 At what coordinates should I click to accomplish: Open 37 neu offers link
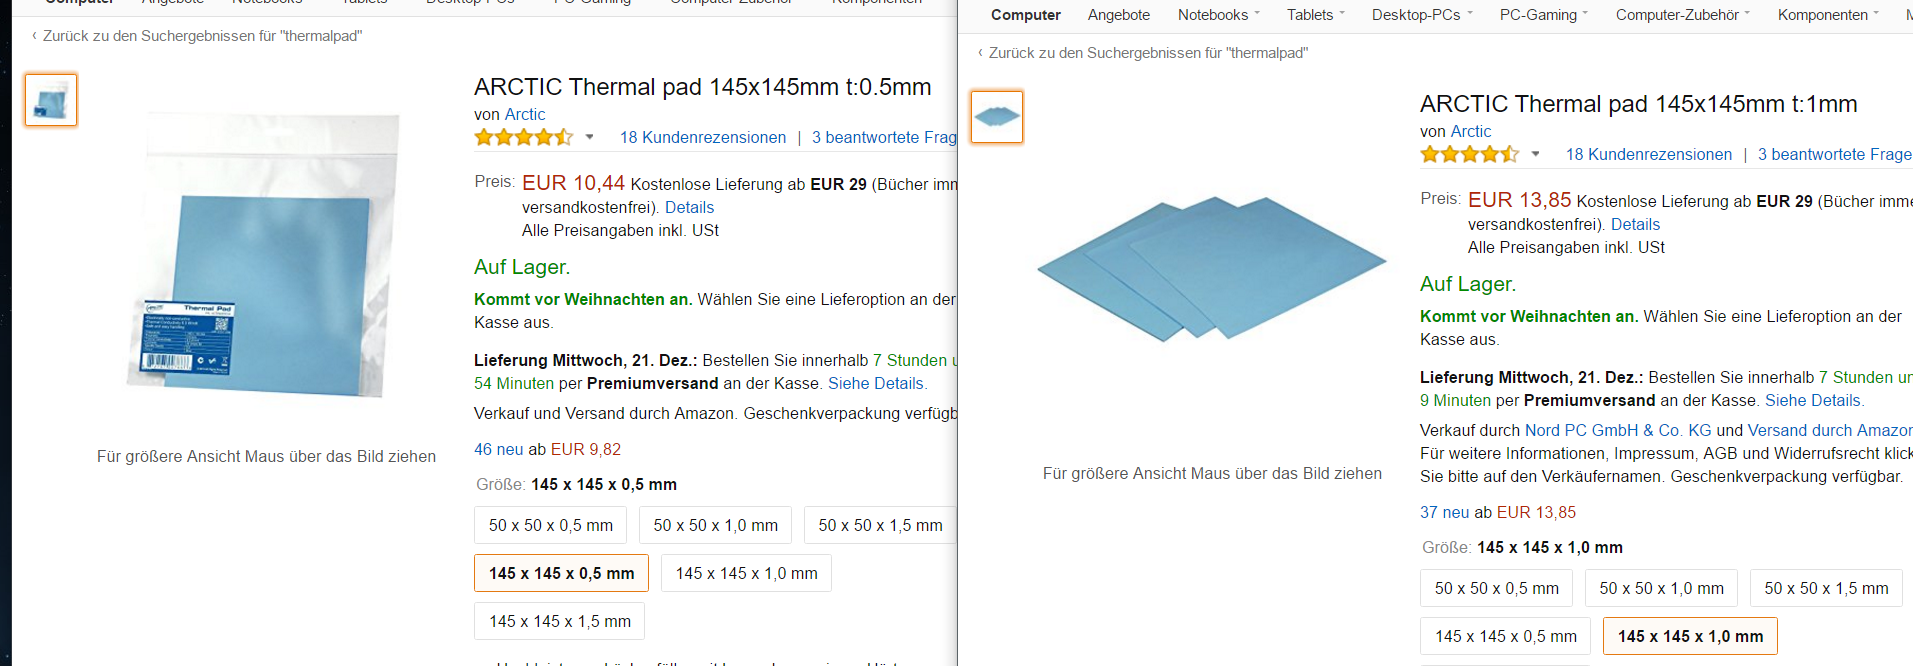pos(1444,512)
